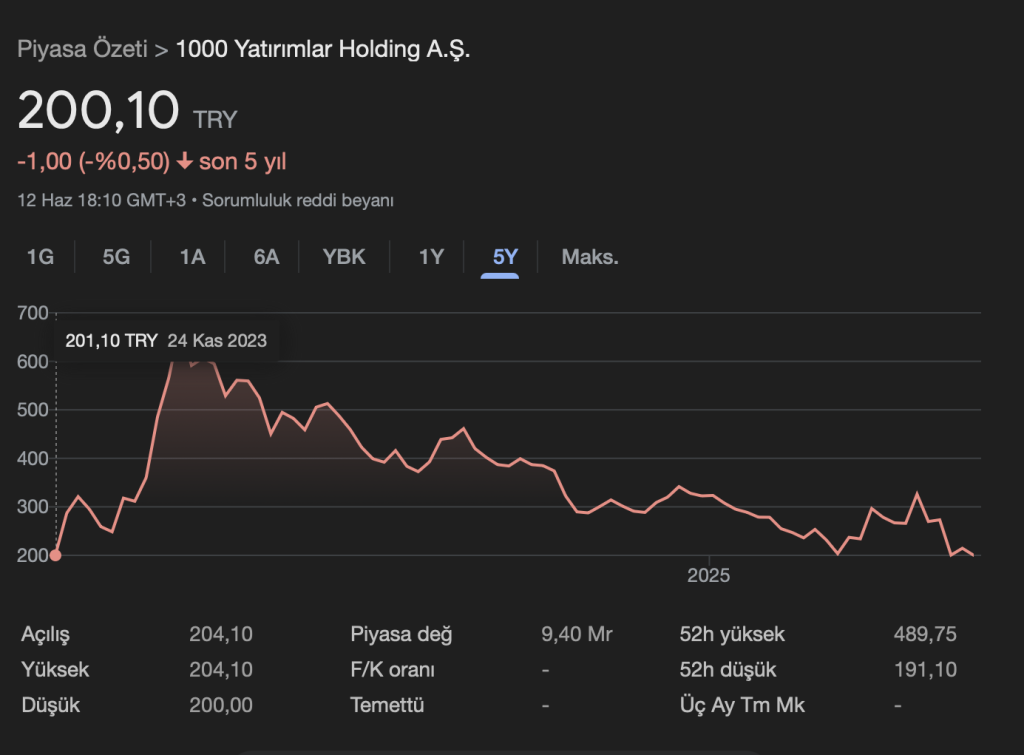
Task: Click the 200,10 TRY current price
Action: coord(98,111)
